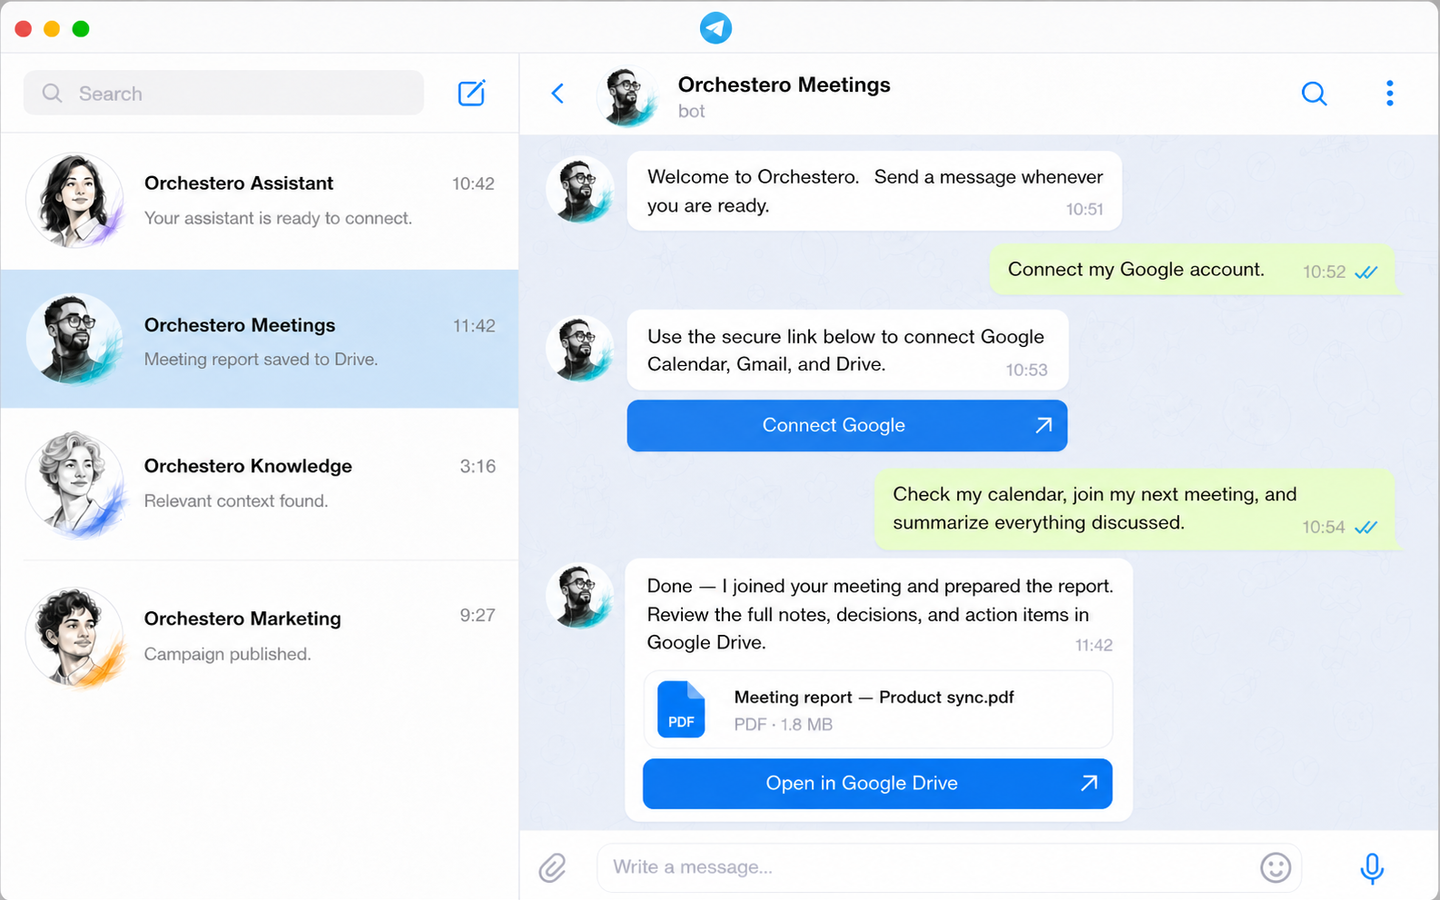Open the emoji picker smiley icon
The width and height of the screenshot is (1440, 900).
pos(1275,867)
